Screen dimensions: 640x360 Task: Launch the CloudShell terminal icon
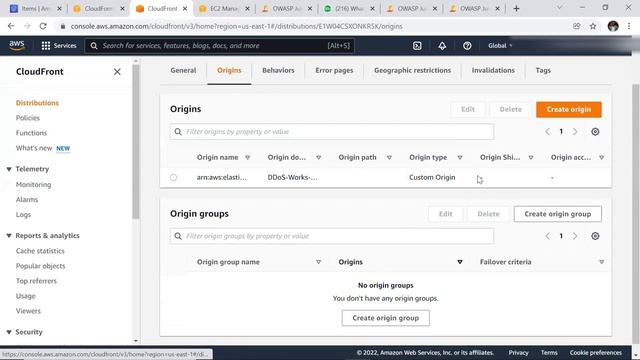pyautogui.click(x=417, y=46)
